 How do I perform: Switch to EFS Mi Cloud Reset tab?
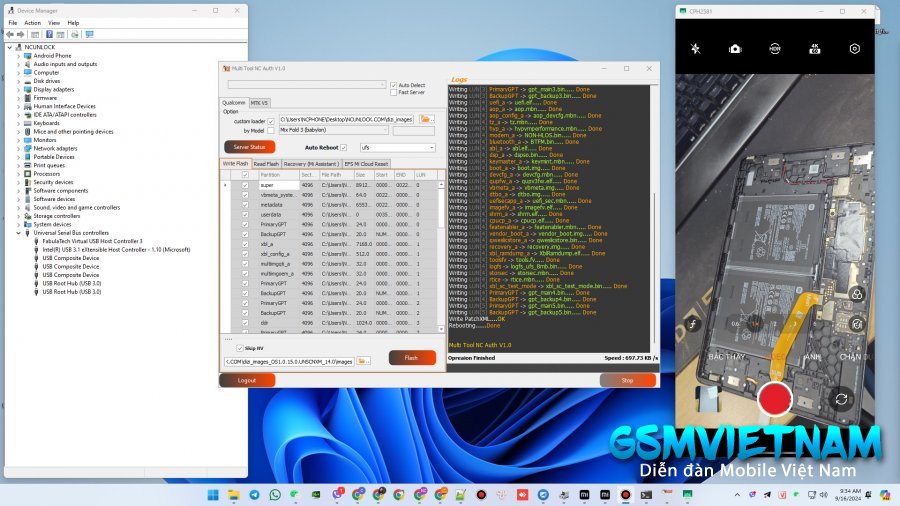pos(366,164)
